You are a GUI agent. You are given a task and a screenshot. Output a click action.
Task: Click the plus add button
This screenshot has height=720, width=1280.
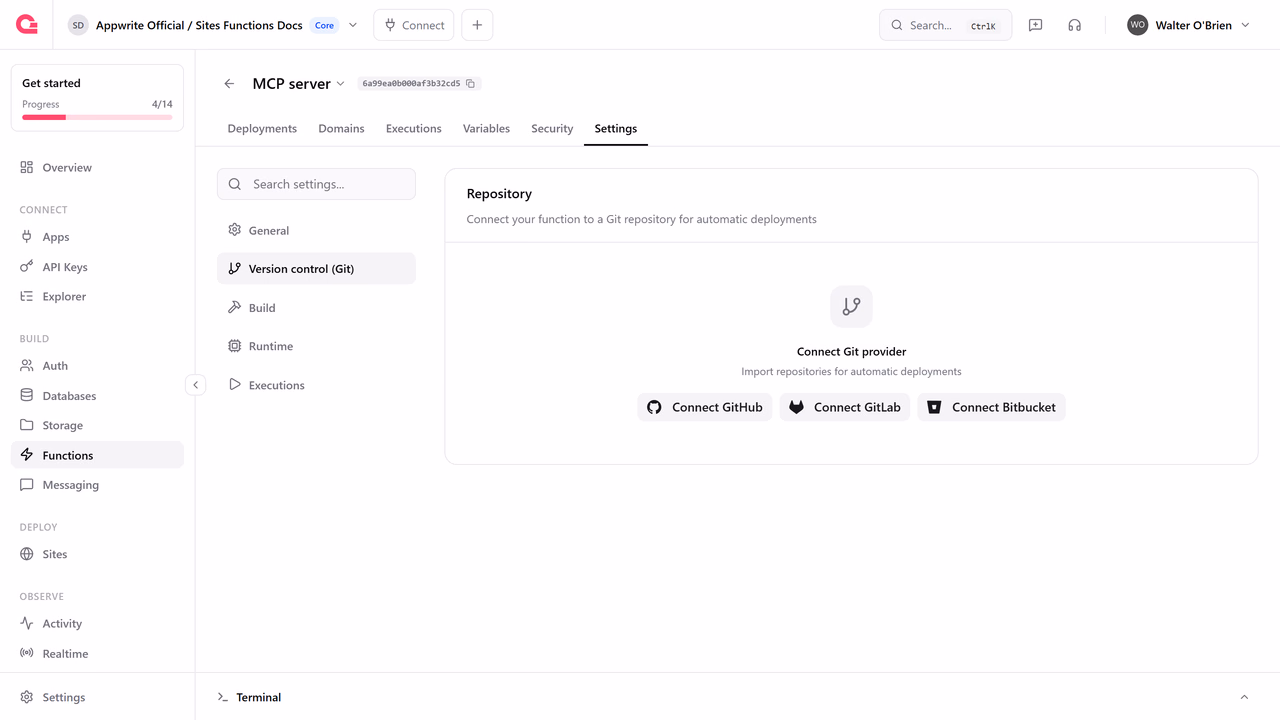pyautogui.click(x=477, y=25)
